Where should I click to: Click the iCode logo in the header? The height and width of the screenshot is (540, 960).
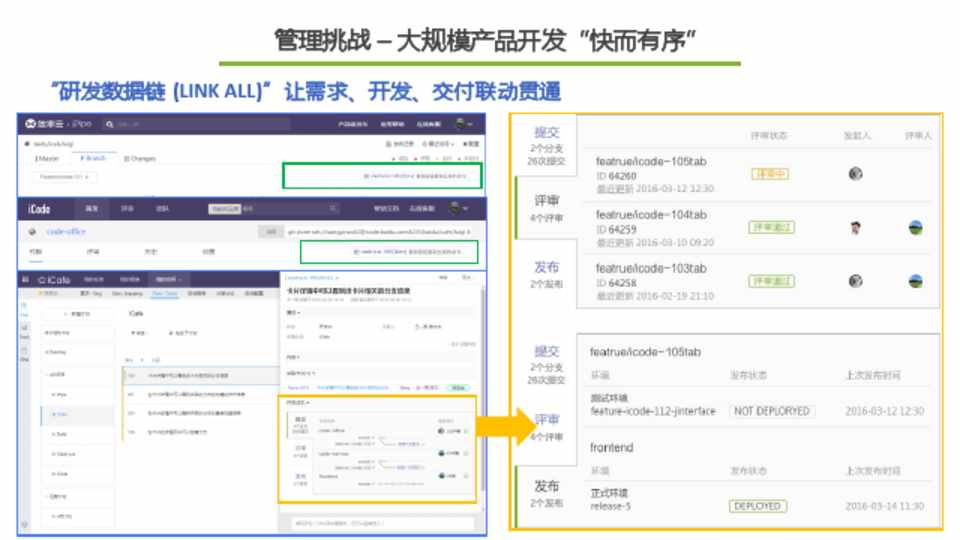click(42, 208)
